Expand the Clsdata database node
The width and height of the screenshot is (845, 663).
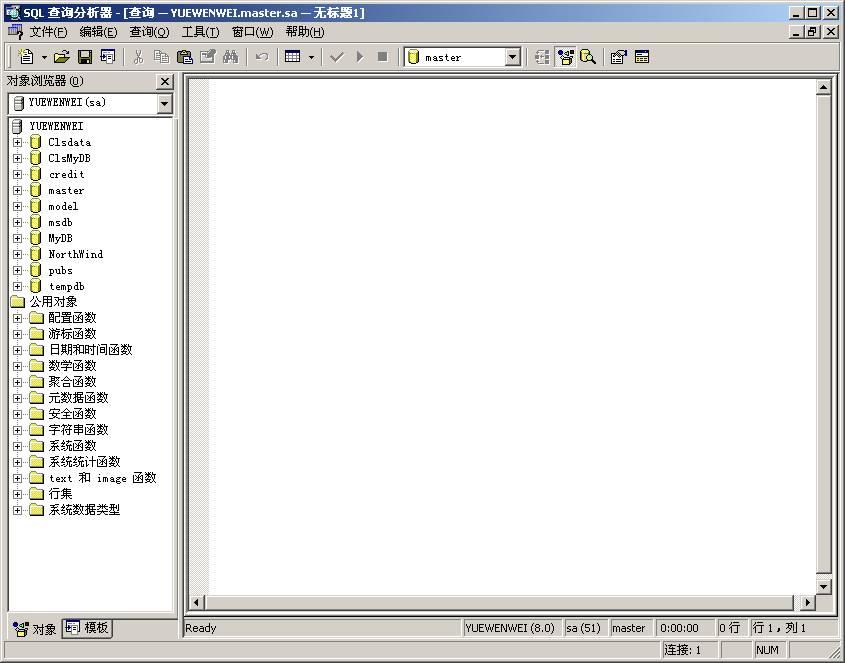point(18,142)
